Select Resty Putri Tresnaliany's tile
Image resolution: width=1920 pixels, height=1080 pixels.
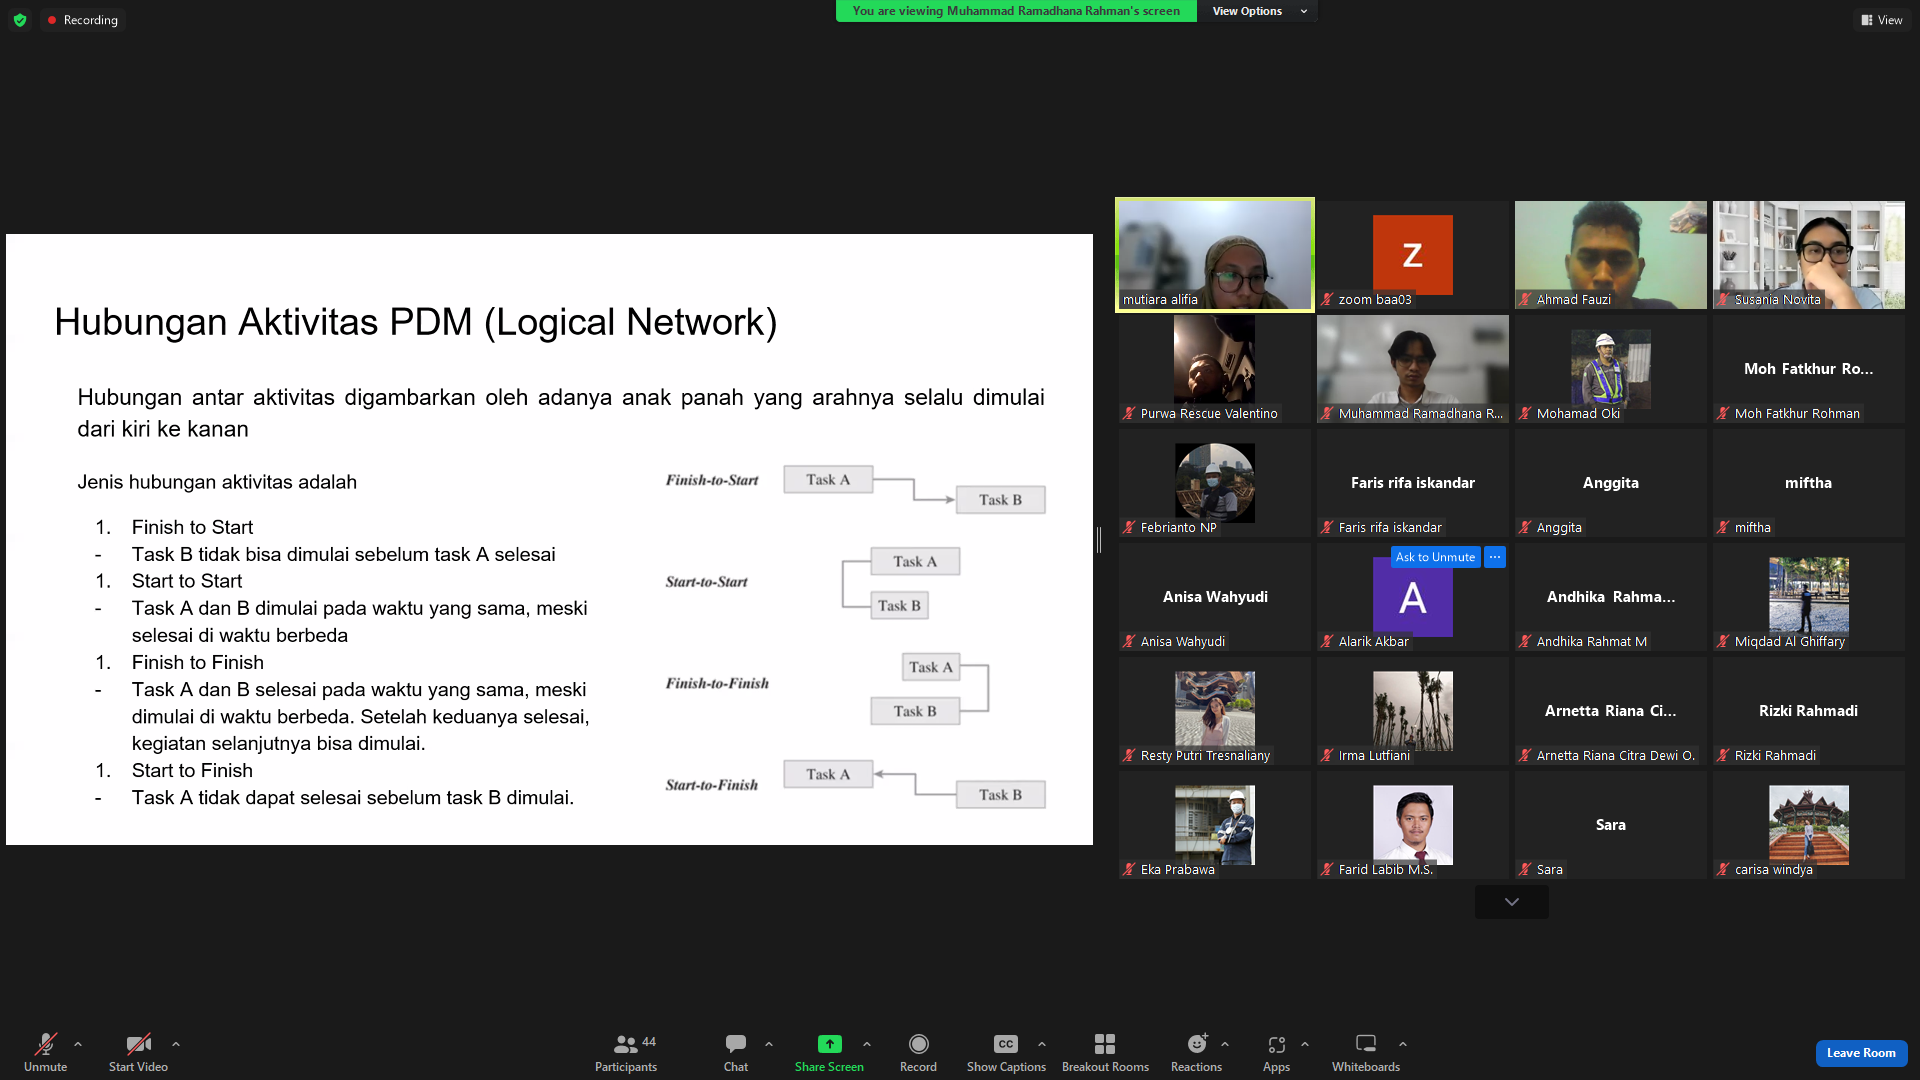click(1215, 711)
